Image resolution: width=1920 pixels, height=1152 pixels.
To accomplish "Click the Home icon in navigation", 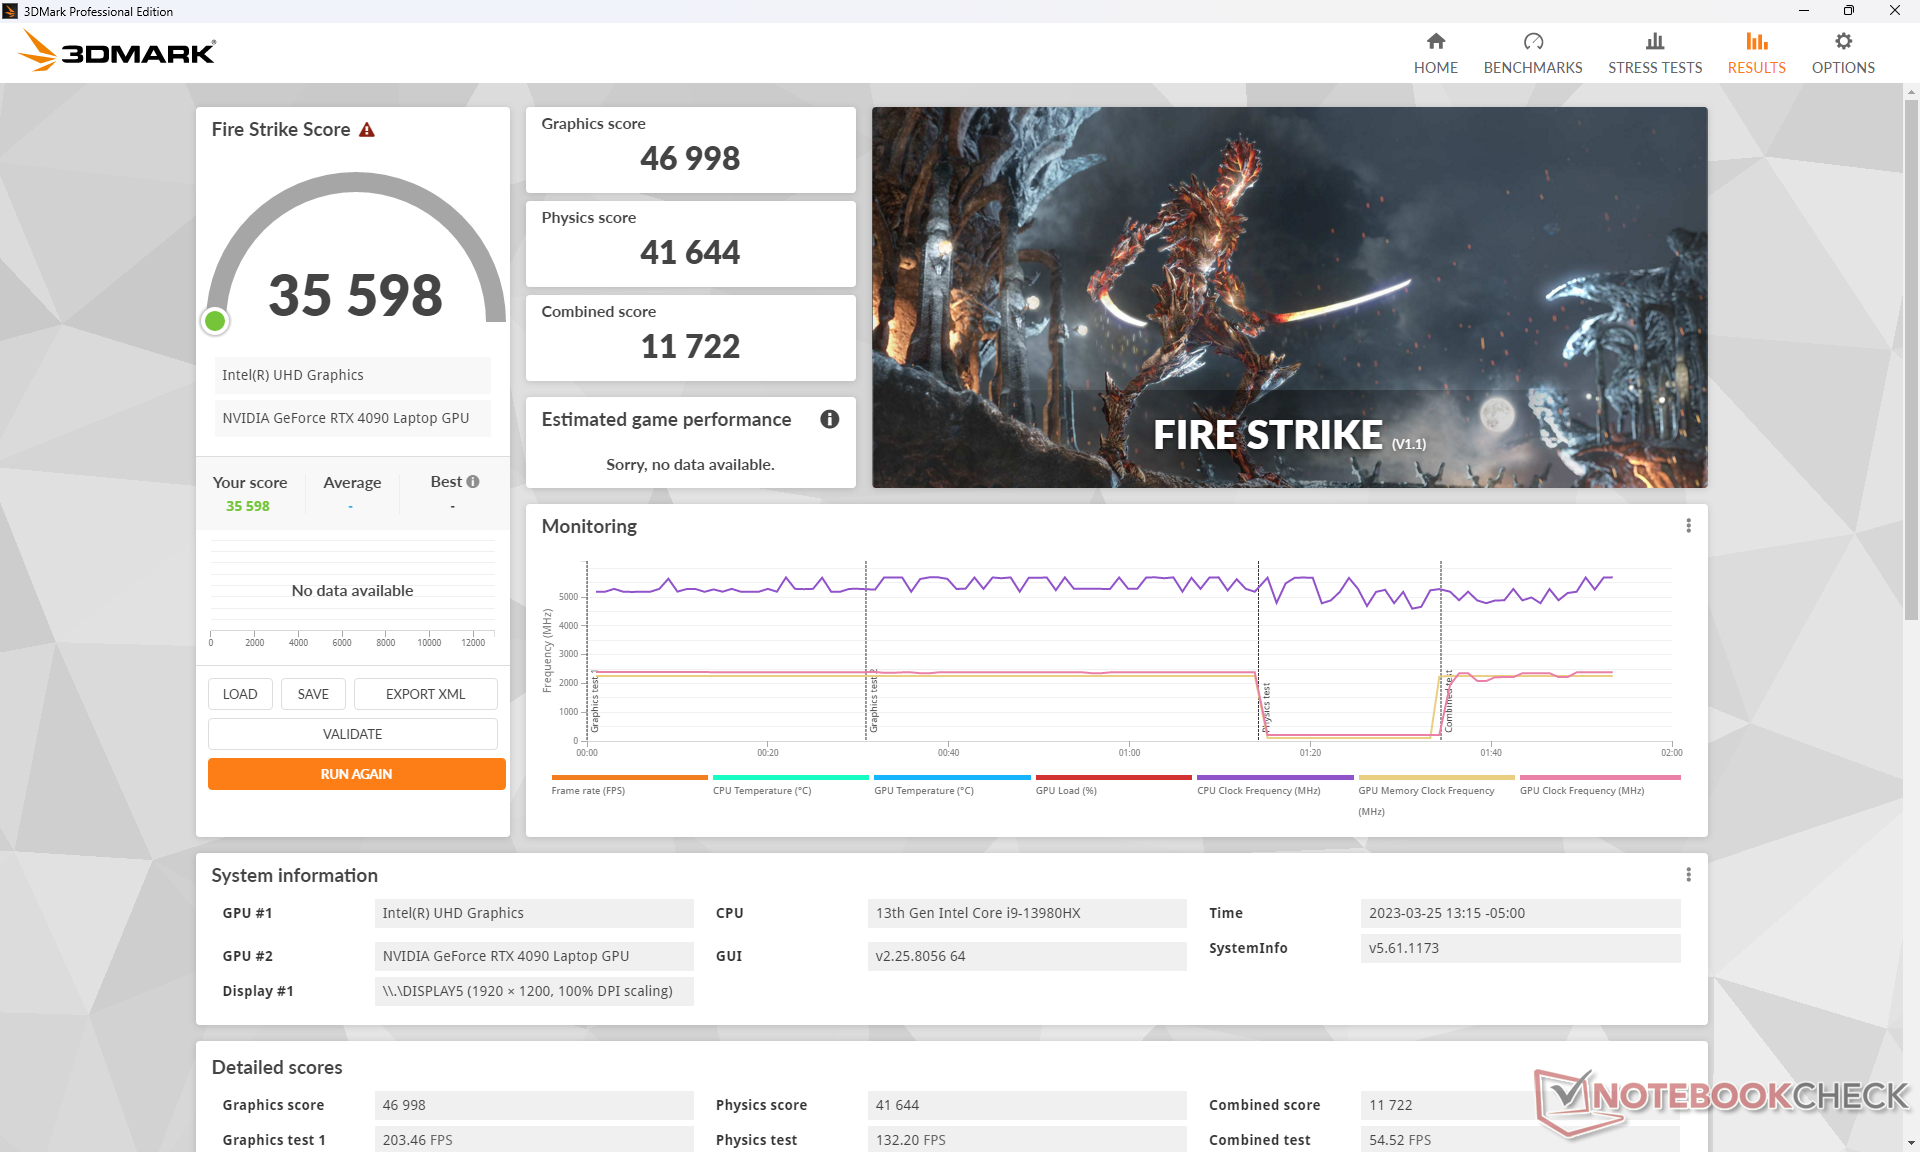I will 1435,41.
